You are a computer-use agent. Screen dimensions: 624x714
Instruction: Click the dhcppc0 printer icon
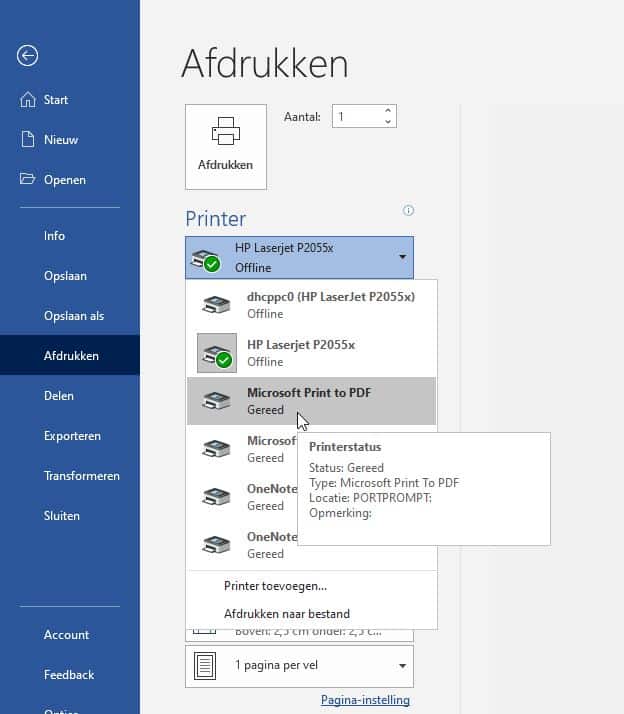[216, 305]
